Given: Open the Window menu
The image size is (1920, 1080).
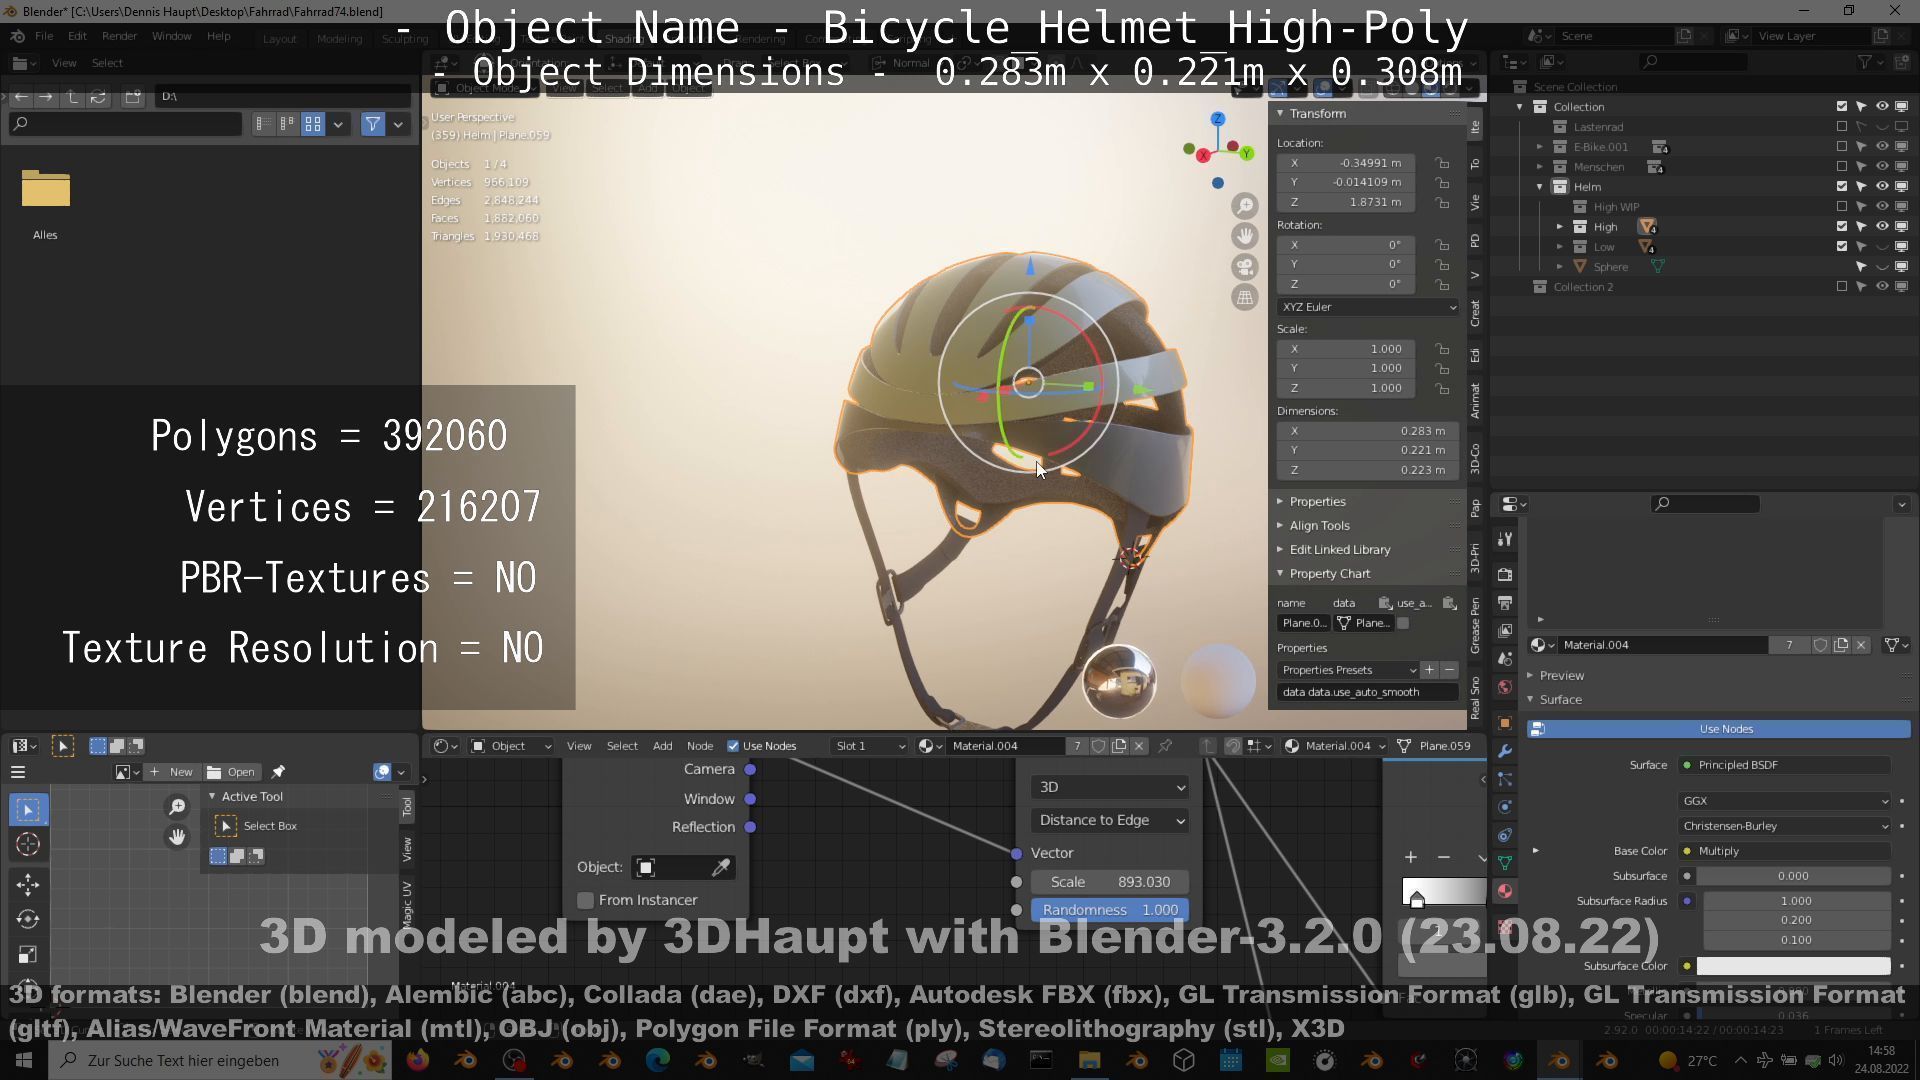Looking at the screenshot, I should click(171, 36).
